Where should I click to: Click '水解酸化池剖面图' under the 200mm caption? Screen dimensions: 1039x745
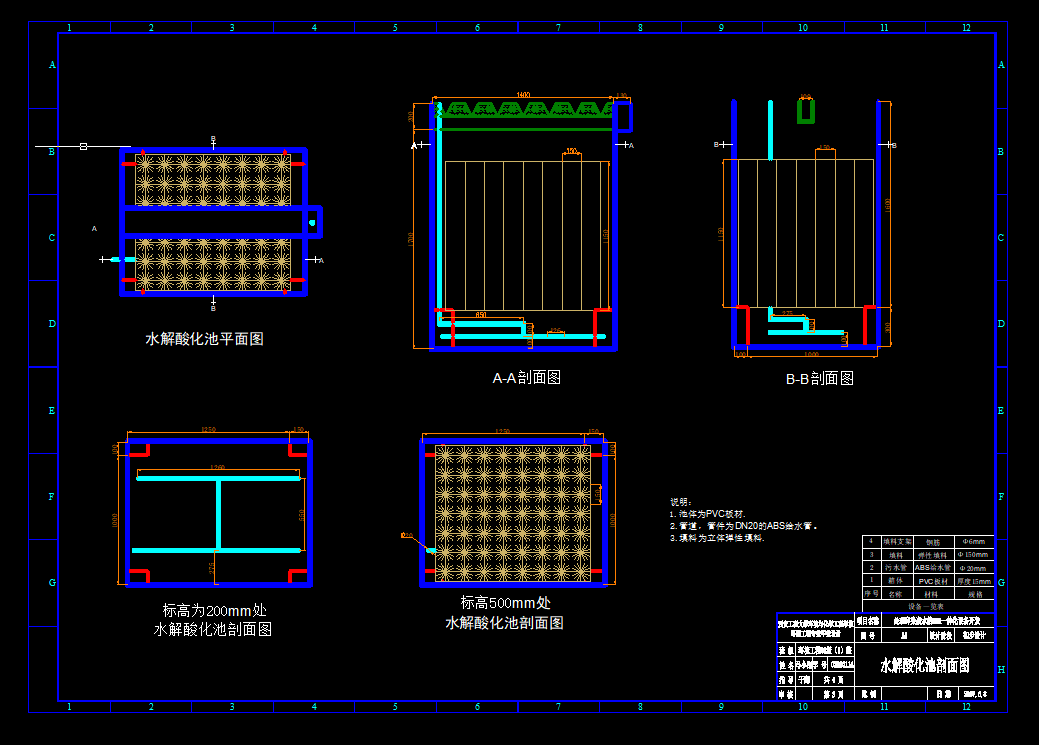pyautogui.click(x=213, y=629)
